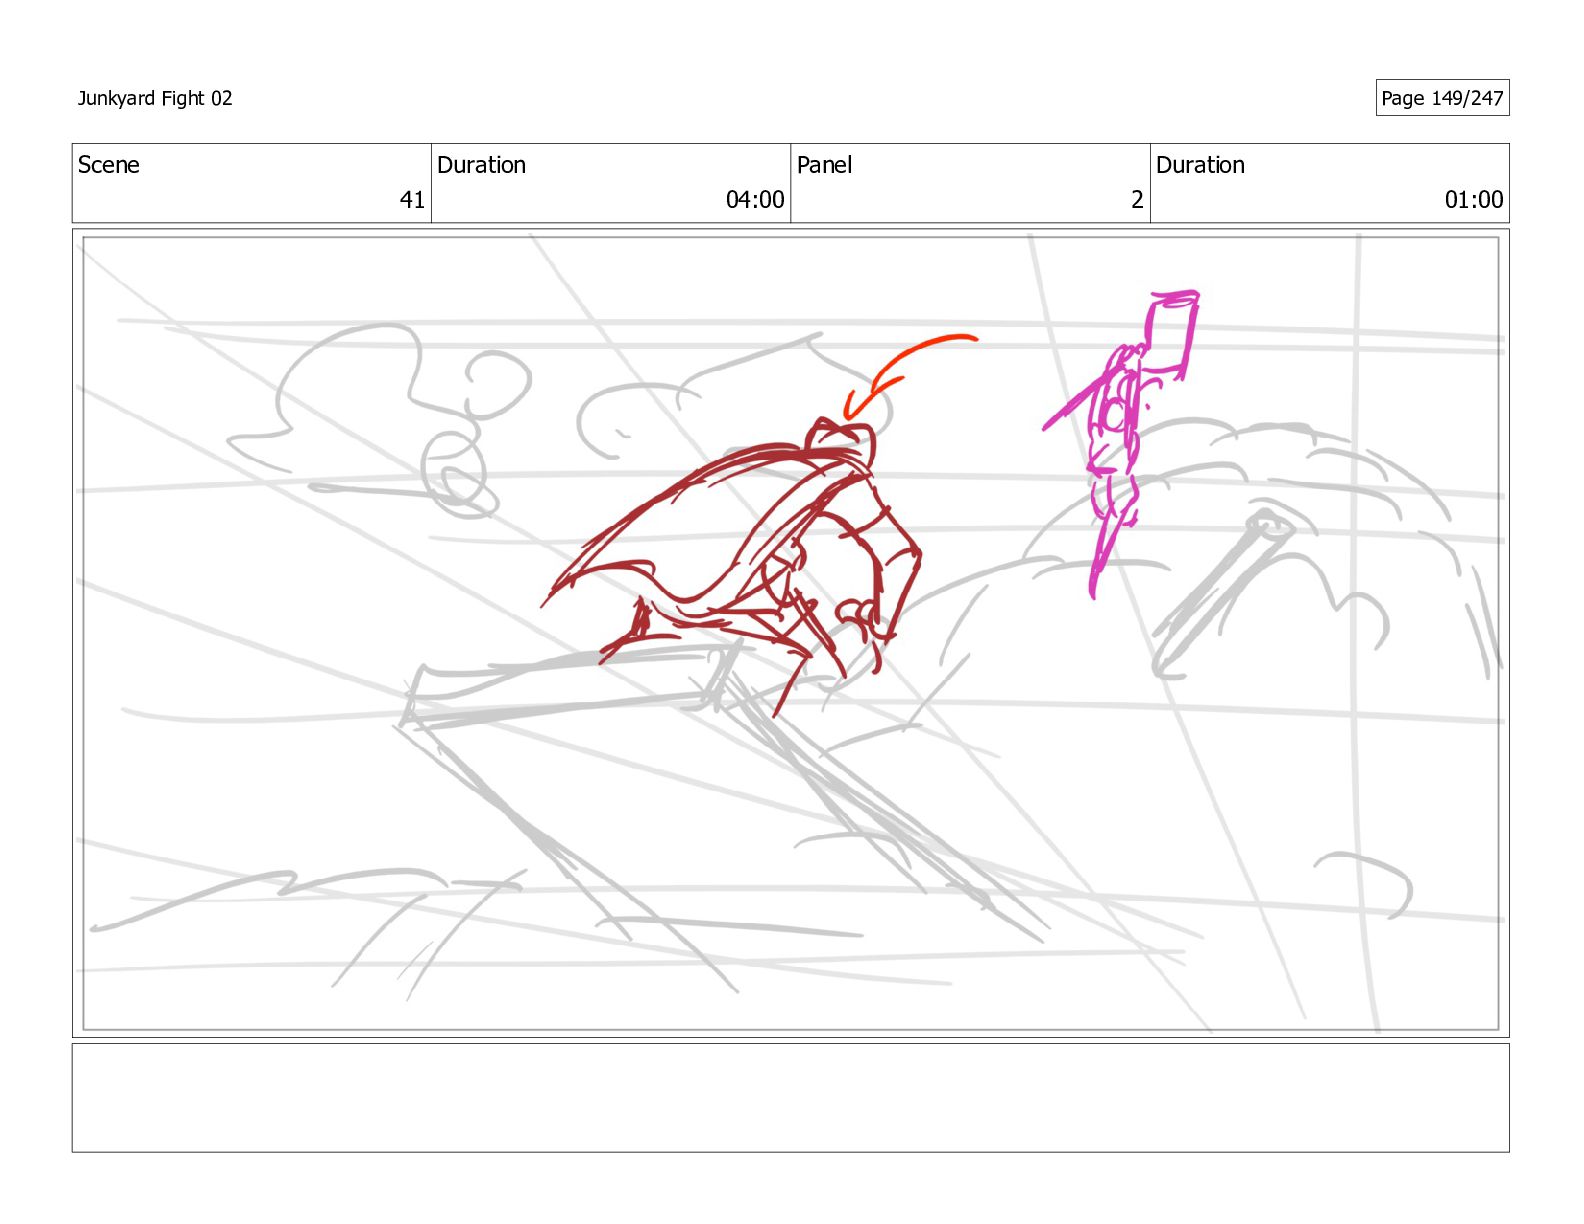The image size is (1584, 1224).
Task: Click the panel number '2'
Action: 1137,200
